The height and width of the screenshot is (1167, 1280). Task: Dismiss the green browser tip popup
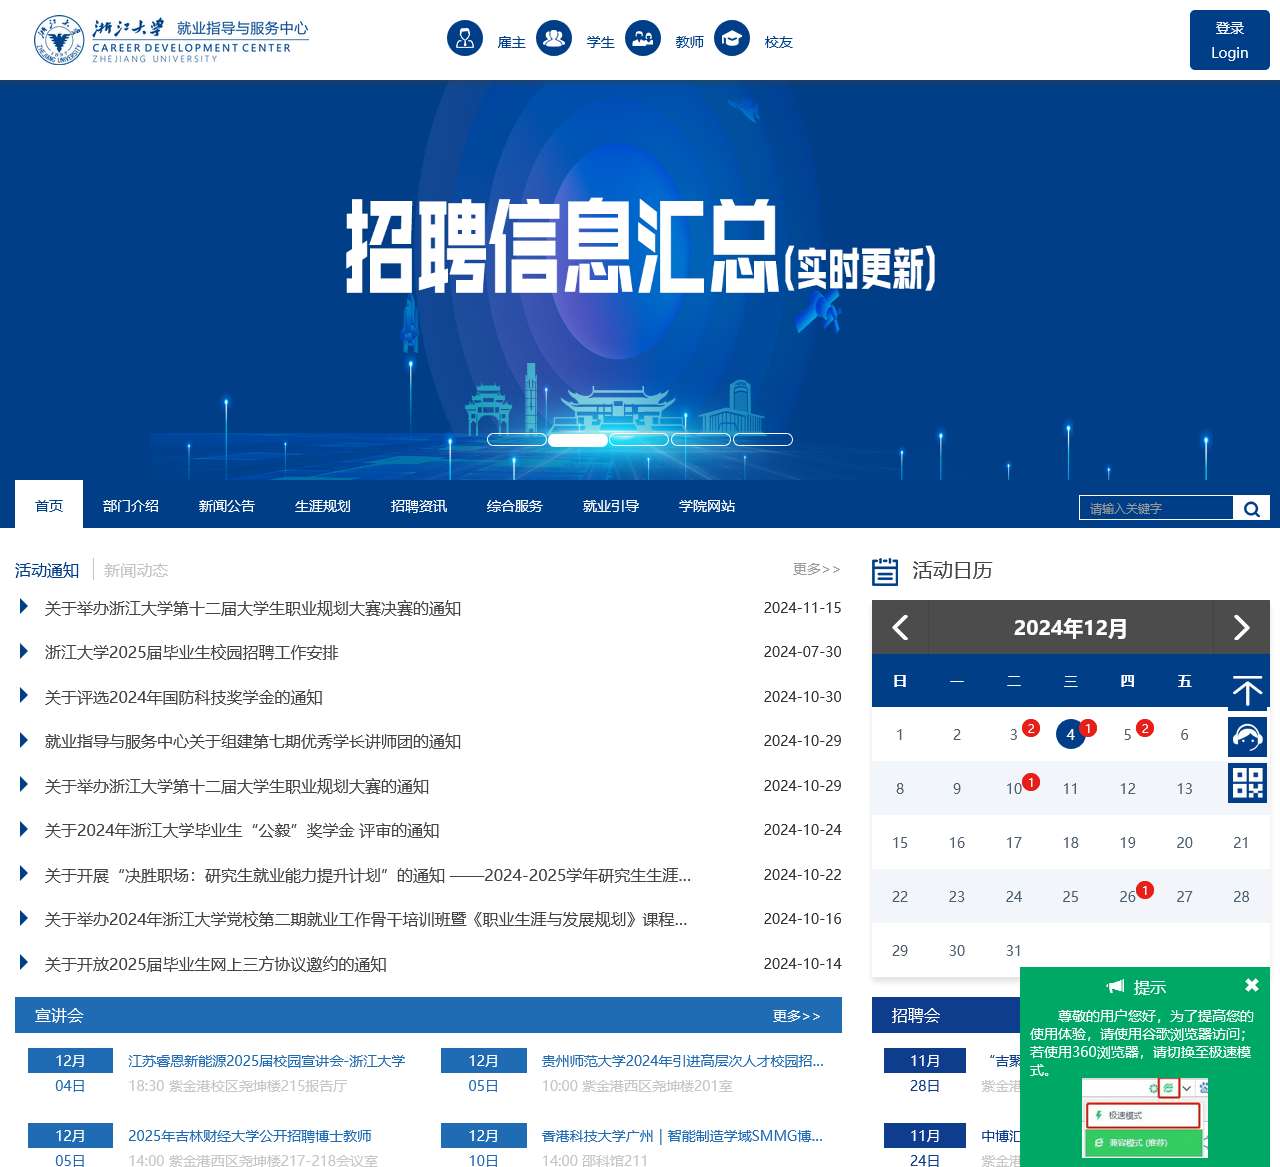click(x=1253, y=983)
